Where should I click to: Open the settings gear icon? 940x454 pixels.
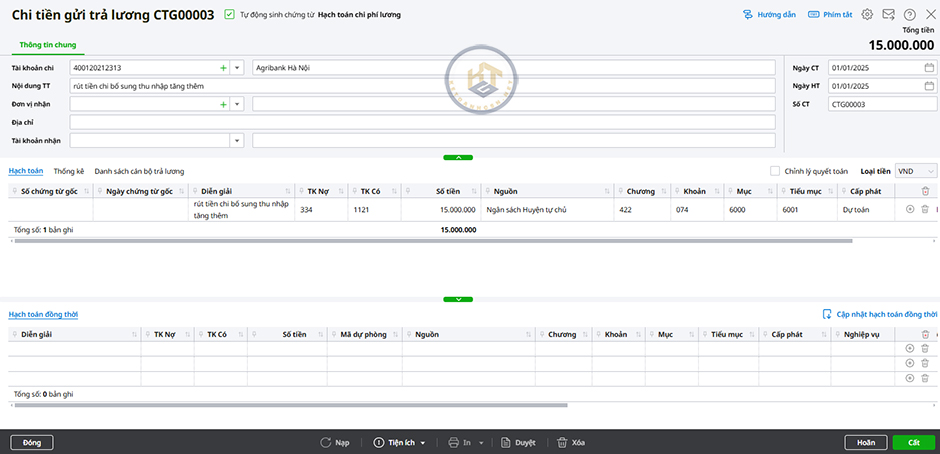[867, 15]
